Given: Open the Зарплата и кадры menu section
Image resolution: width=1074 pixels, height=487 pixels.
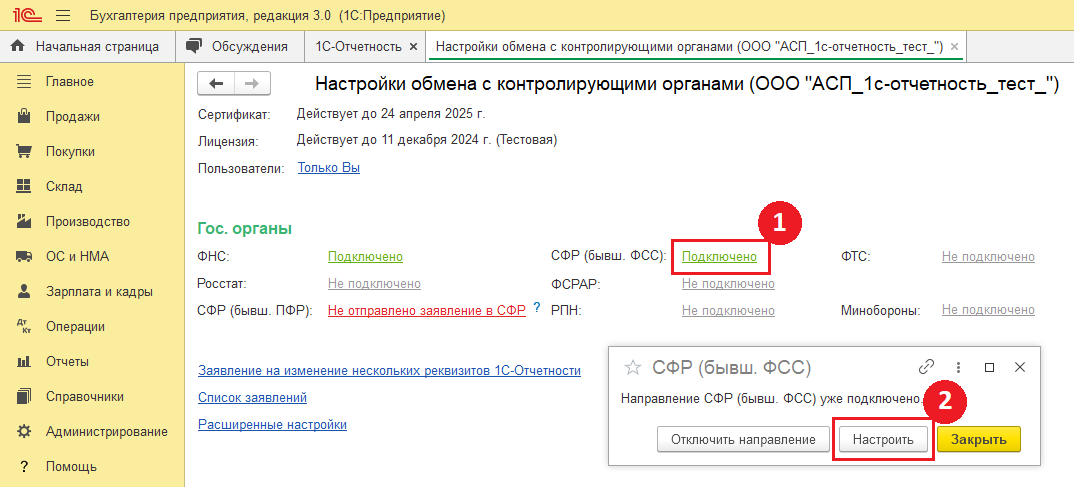Looking at the screenshot, I should click(99, 291).
